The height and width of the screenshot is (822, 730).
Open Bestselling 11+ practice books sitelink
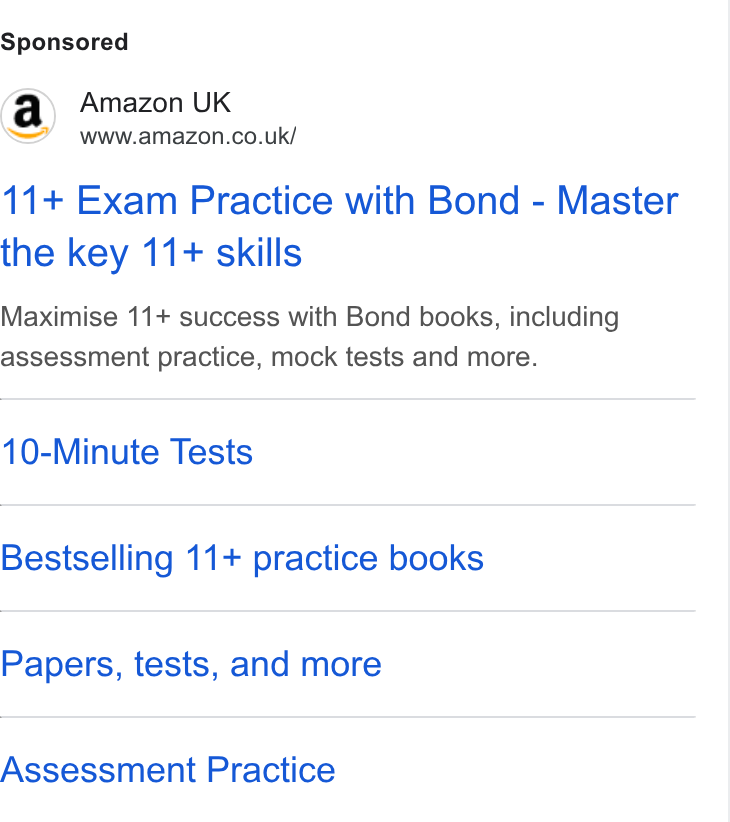click(x=242, y=558)
